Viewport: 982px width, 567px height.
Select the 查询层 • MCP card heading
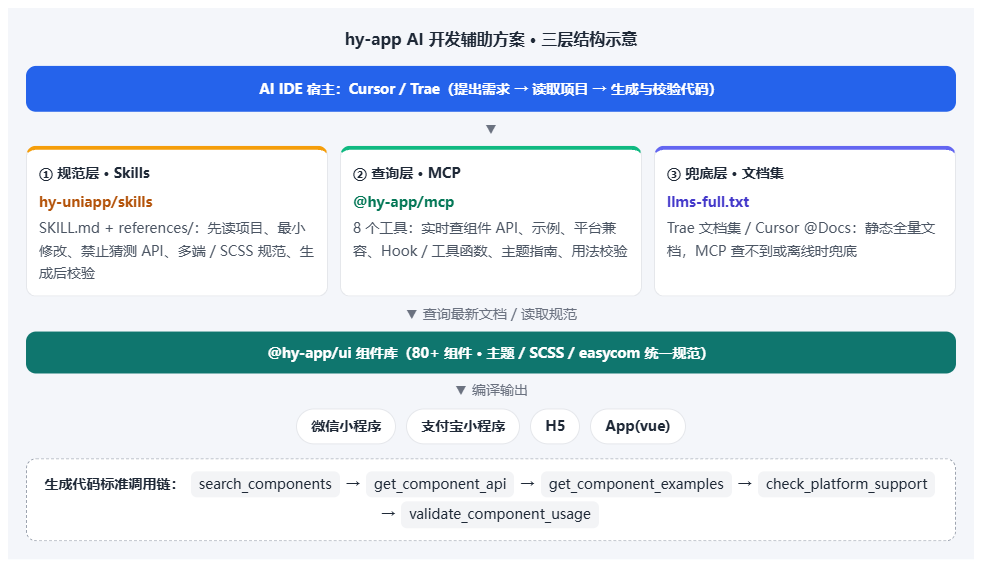click(x=407, y=173)
